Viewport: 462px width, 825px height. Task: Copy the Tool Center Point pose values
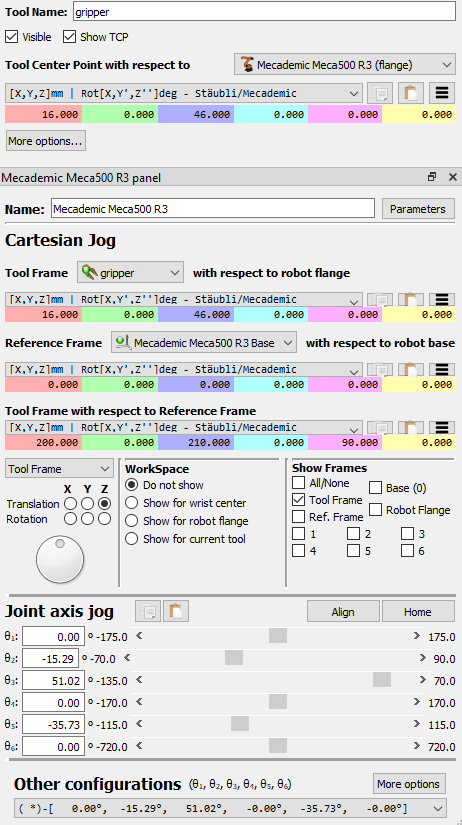tap(380, 93)
